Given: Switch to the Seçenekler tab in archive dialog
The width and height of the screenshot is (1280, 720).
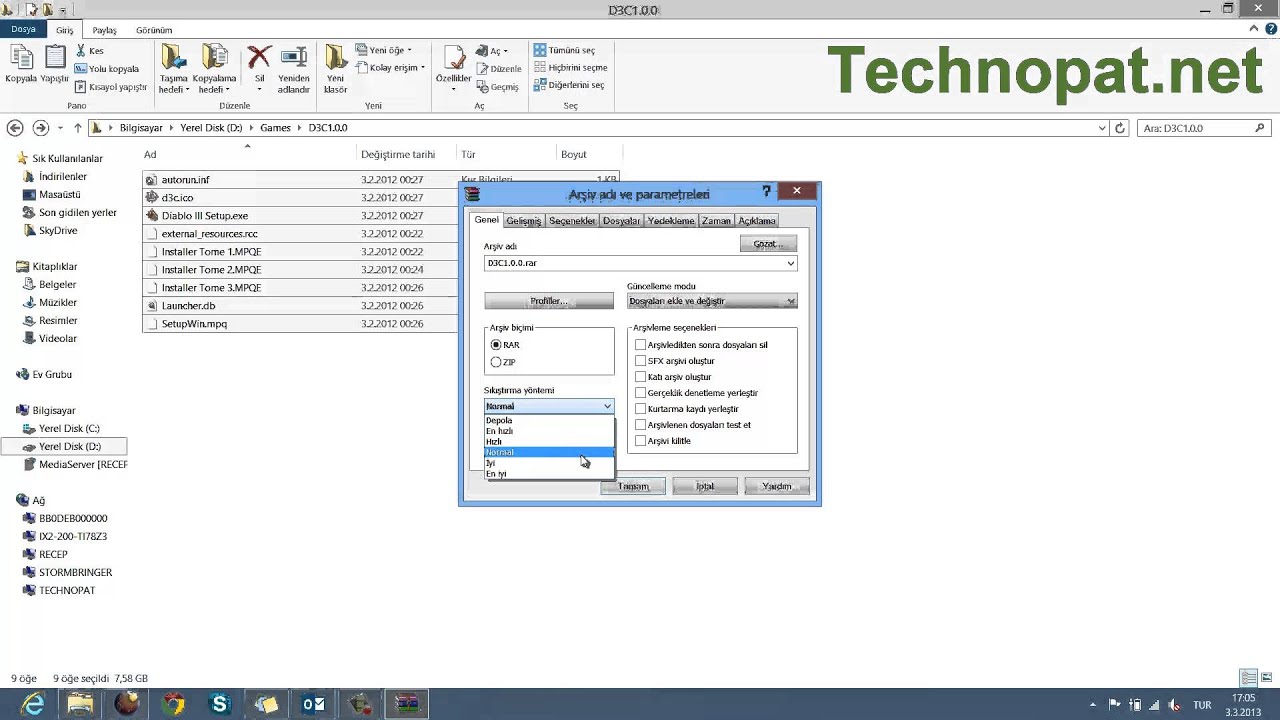Looking at the screenshot, I should point(572,221).
